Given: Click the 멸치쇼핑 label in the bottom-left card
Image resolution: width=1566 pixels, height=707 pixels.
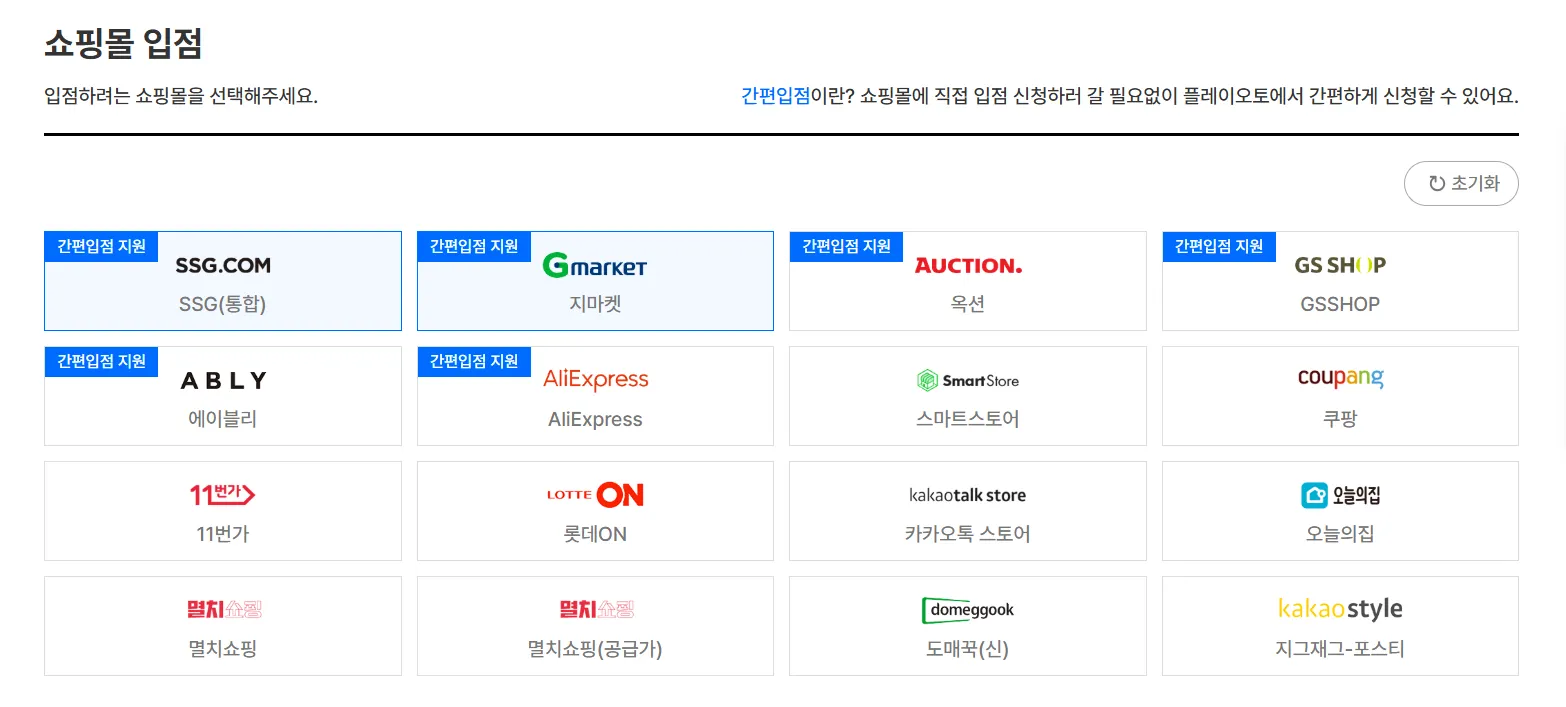Looking at the screenshot, I should click(x=223, y=649).
